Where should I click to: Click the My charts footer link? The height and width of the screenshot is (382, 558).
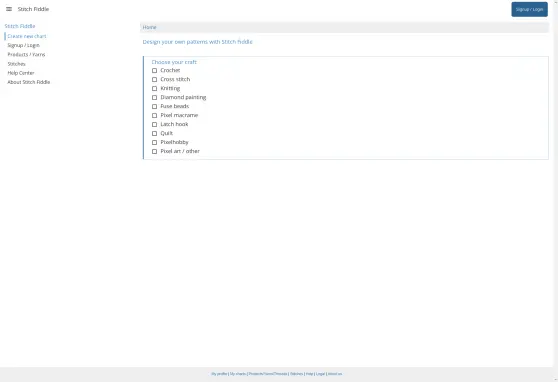point(238,374)
